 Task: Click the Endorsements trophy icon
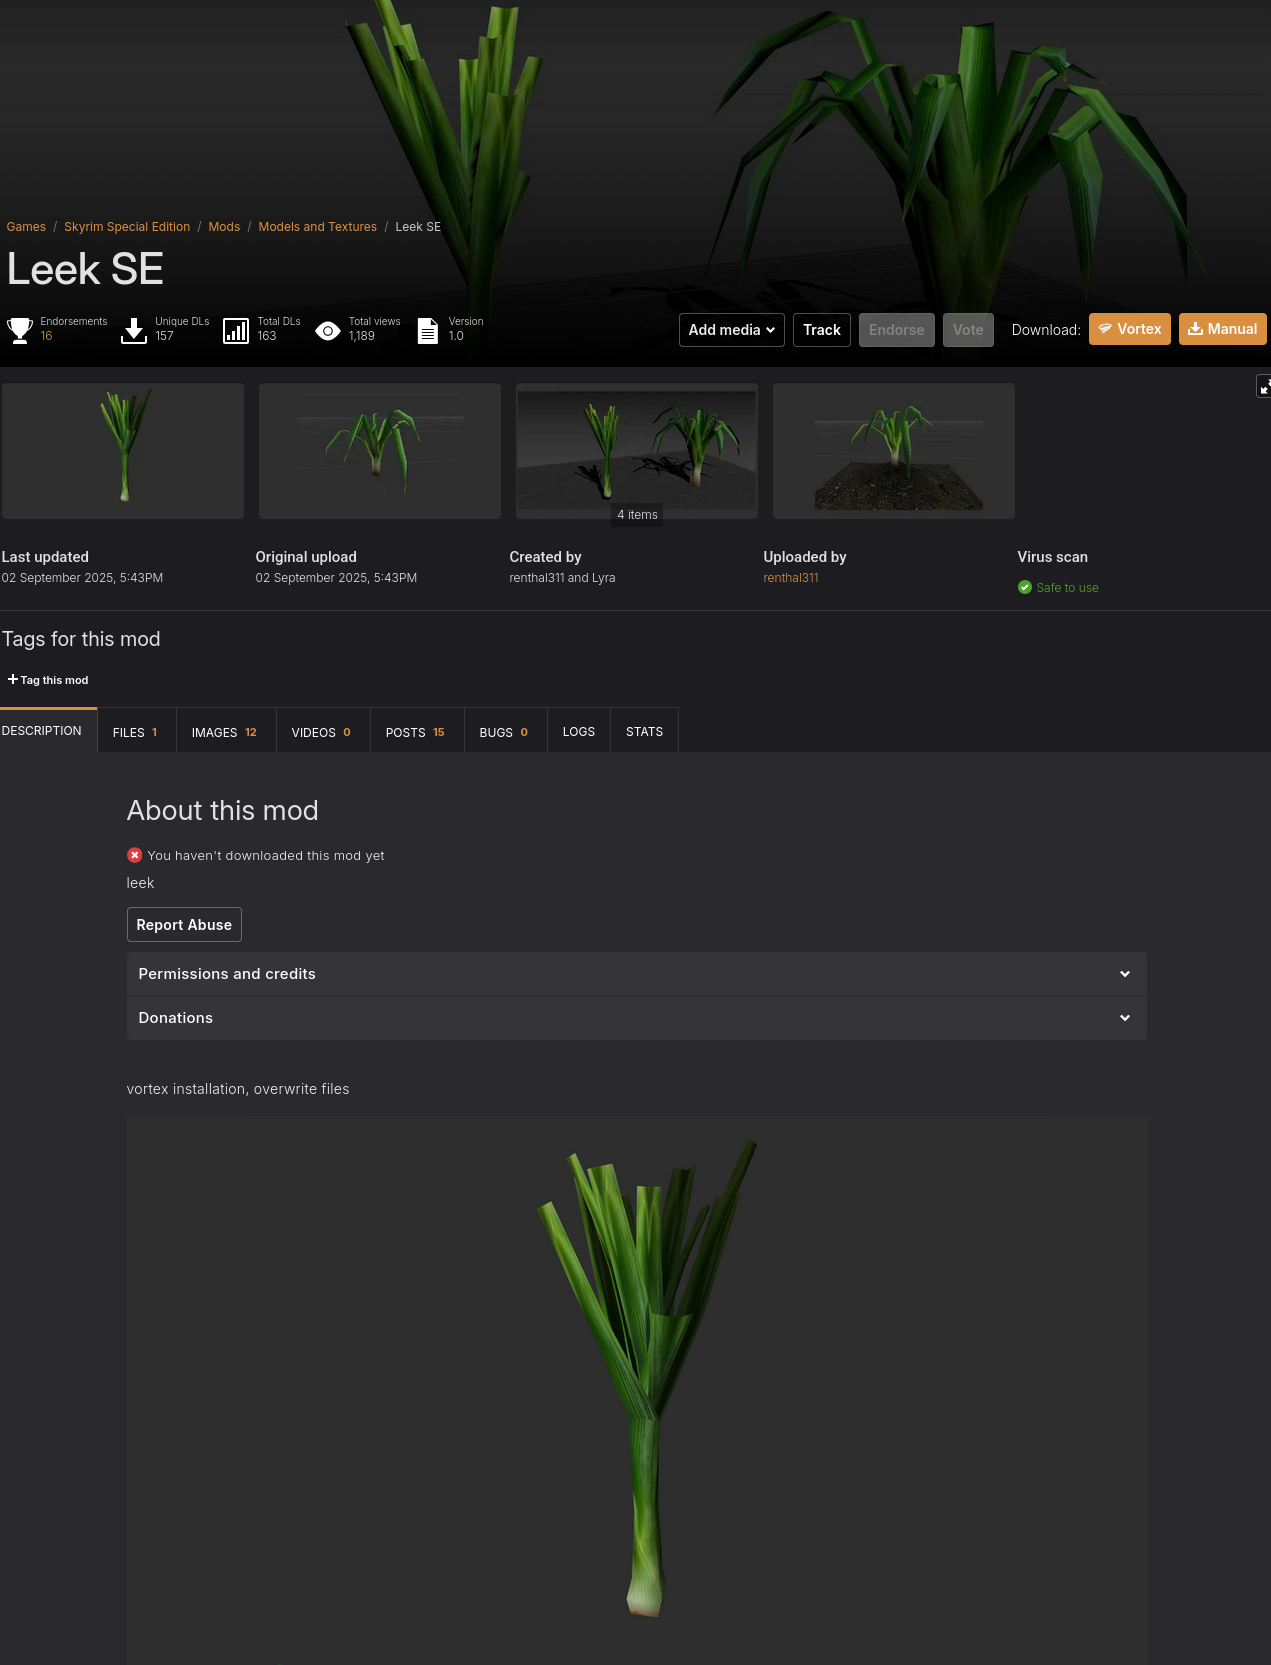(x=20, y=330)
